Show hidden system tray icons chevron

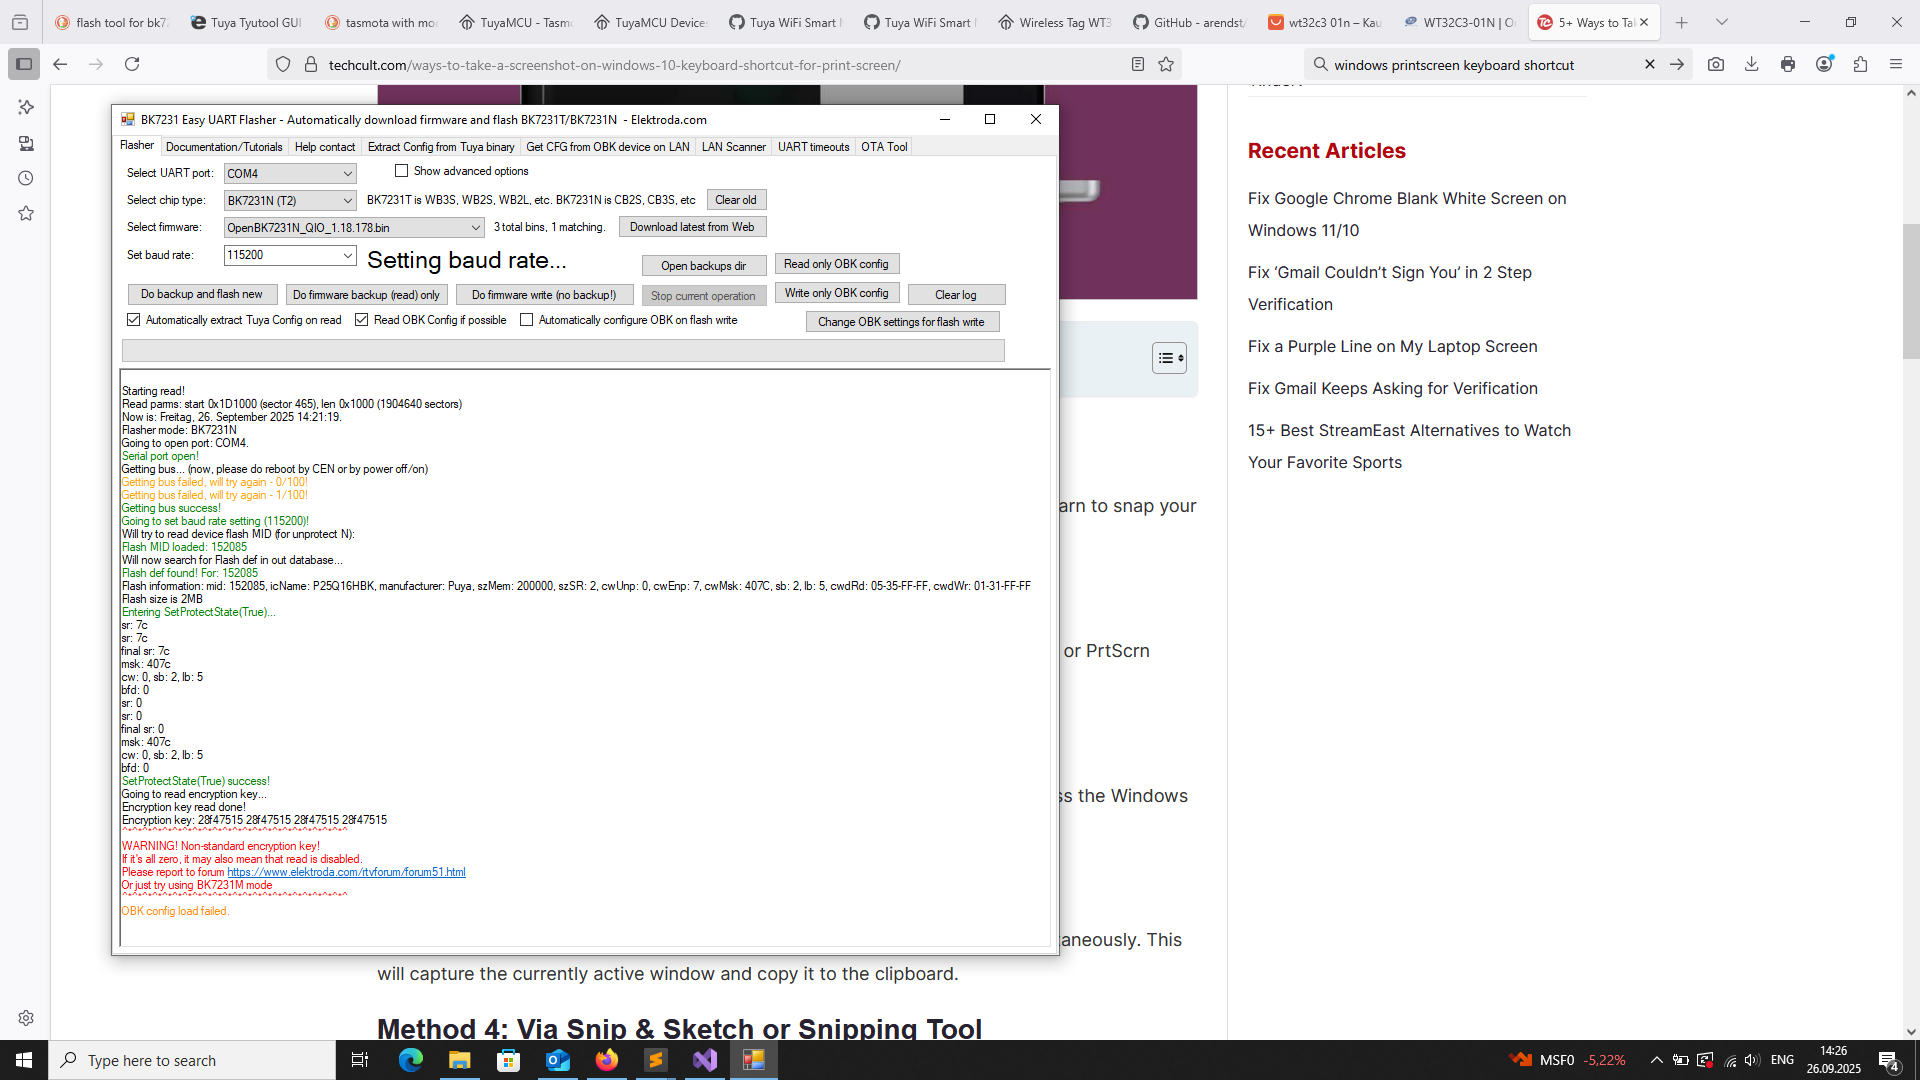pos(1656,1060)
